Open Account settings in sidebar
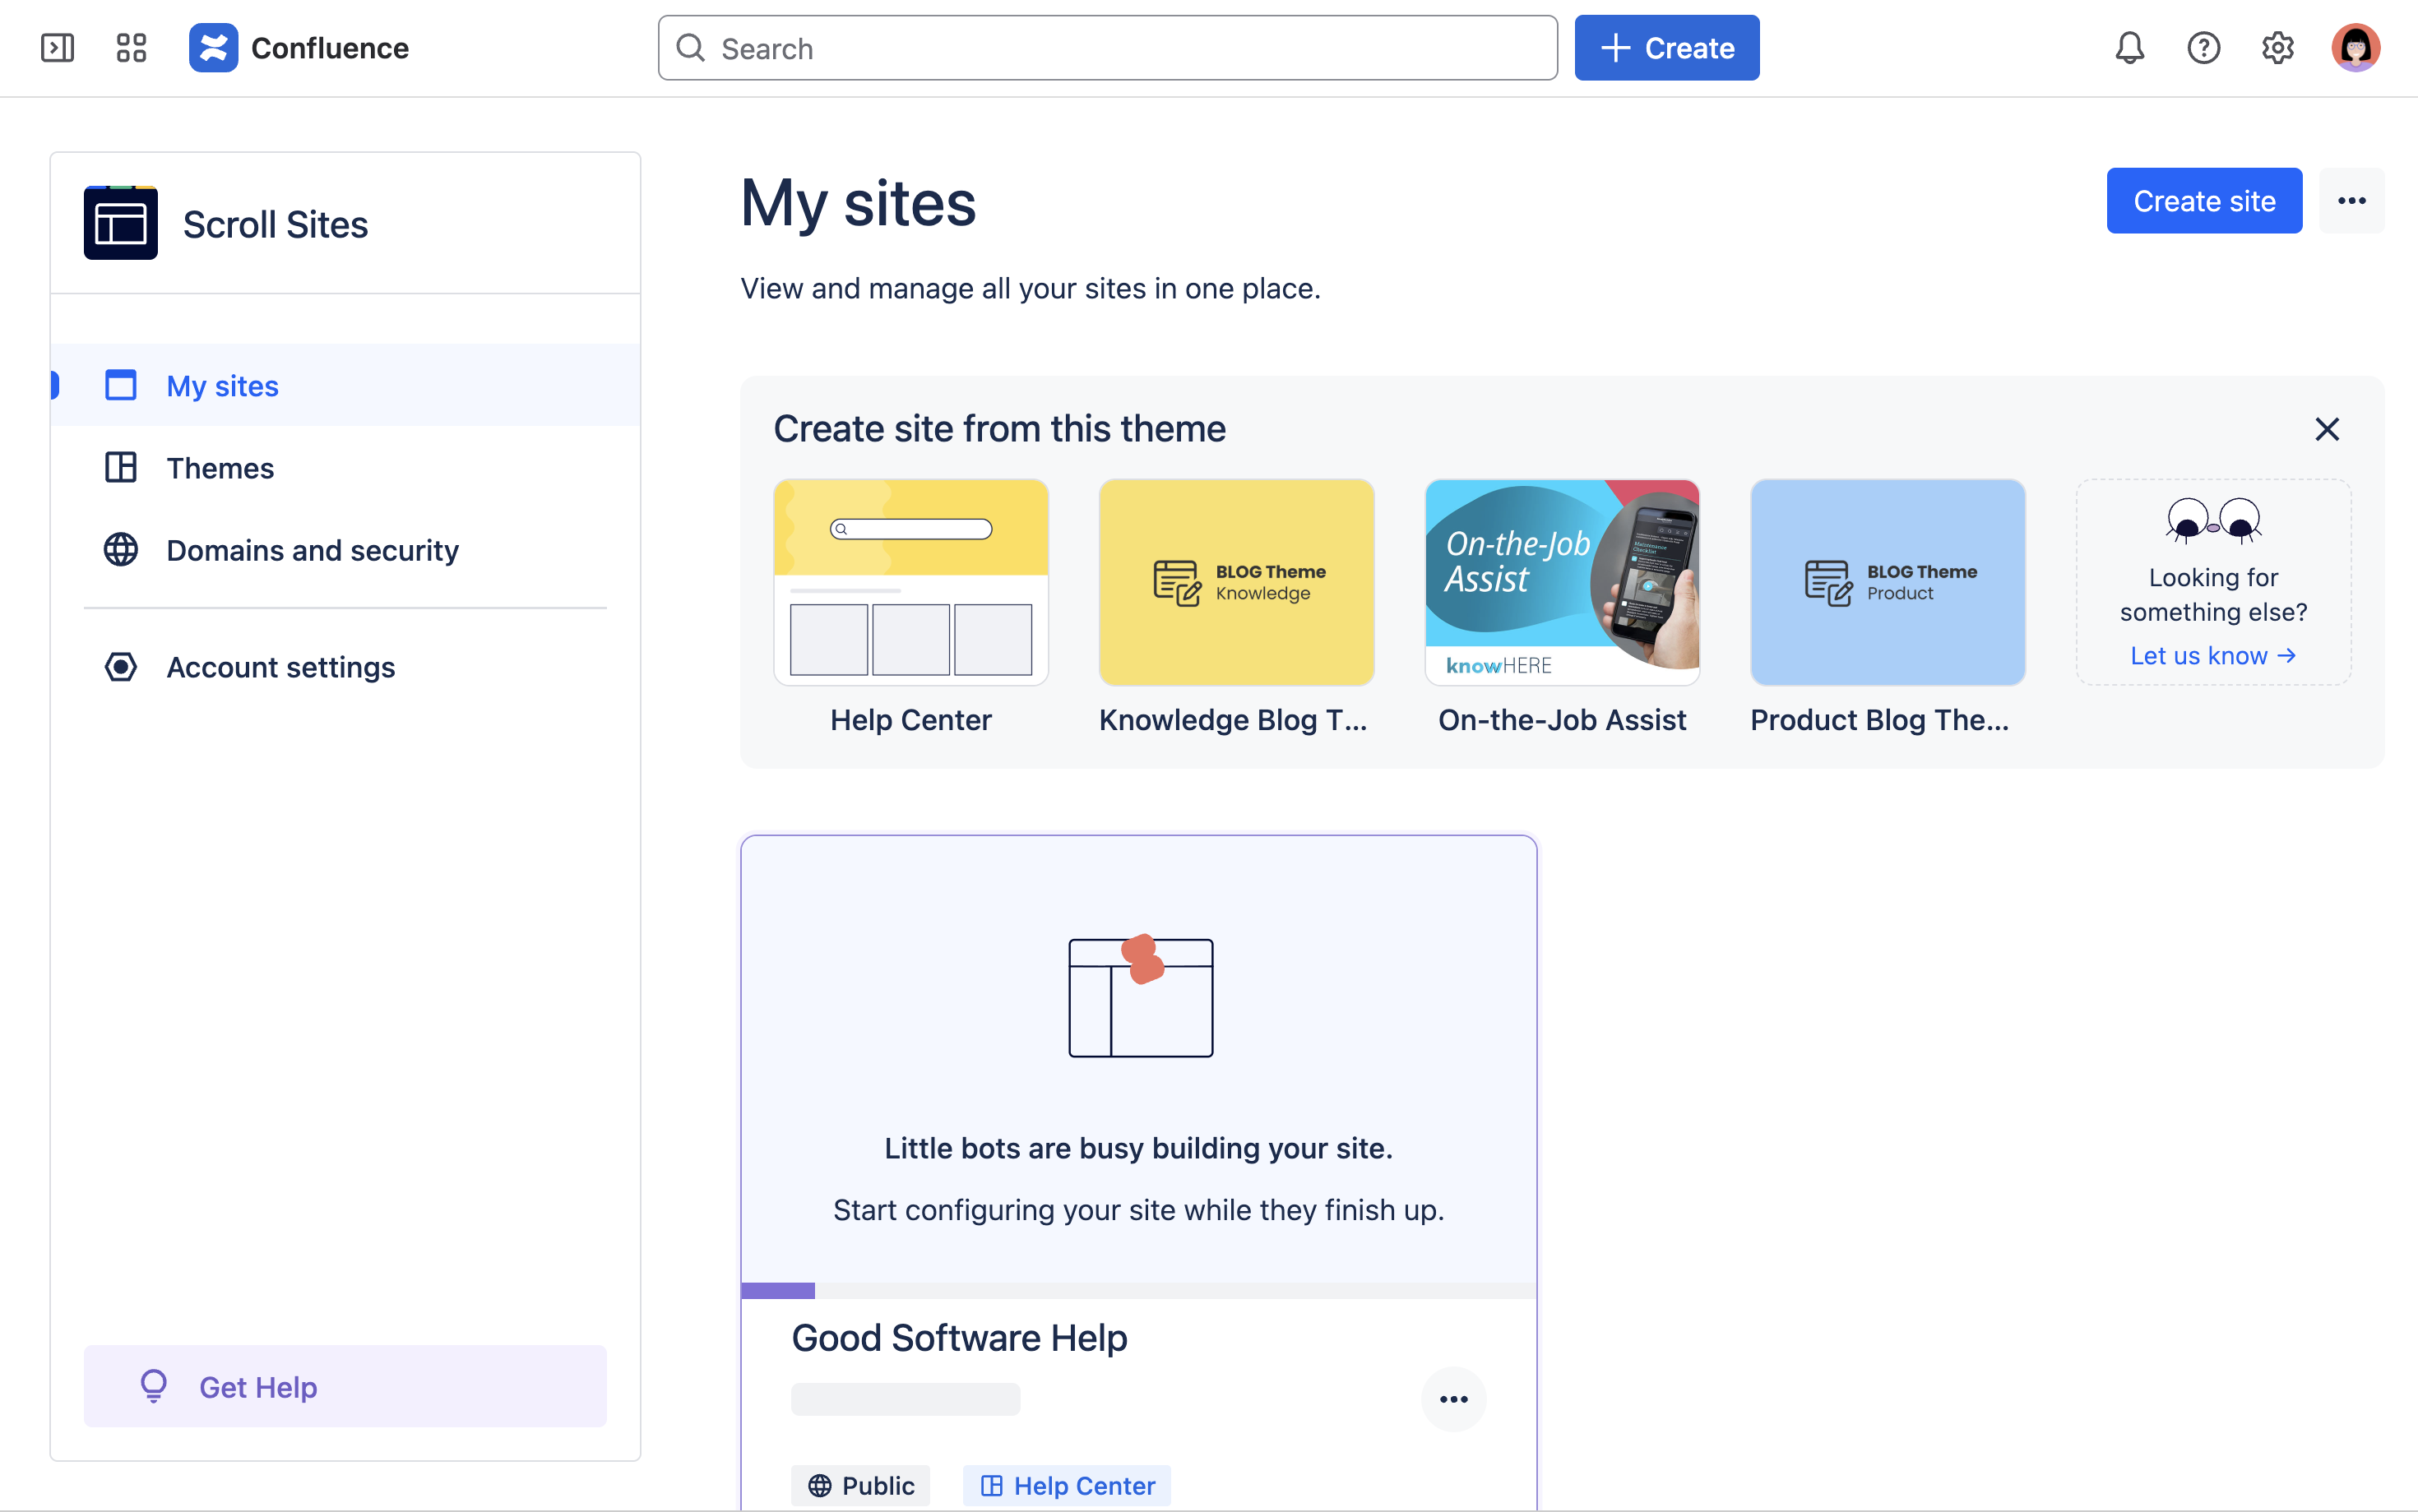The width and height of the screenshot is (2418, 1512). [280, 667]
